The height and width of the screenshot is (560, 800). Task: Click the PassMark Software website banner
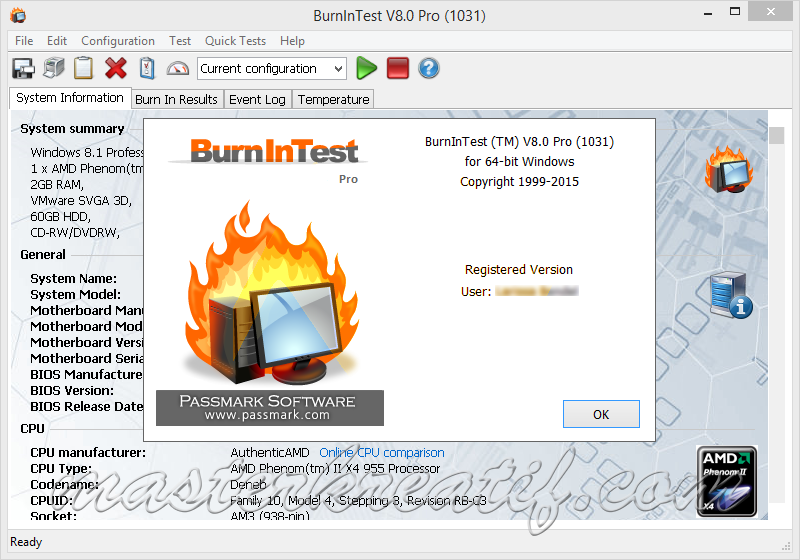point(270,408)
